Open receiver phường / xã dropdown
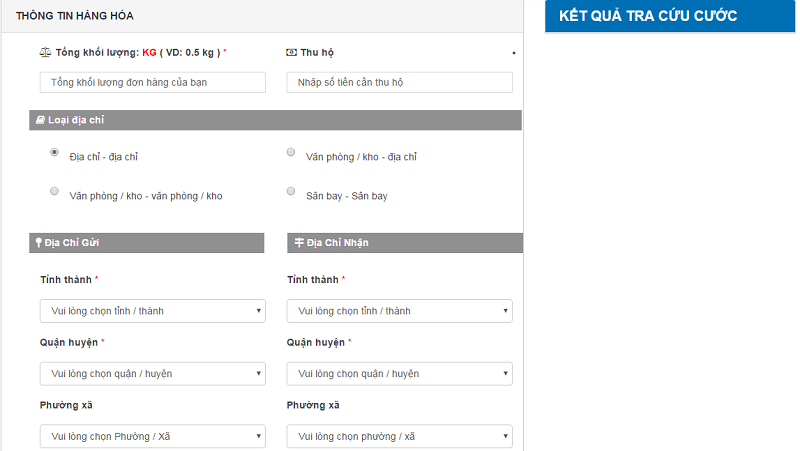The image size is (800, 451). click(399, 436)
